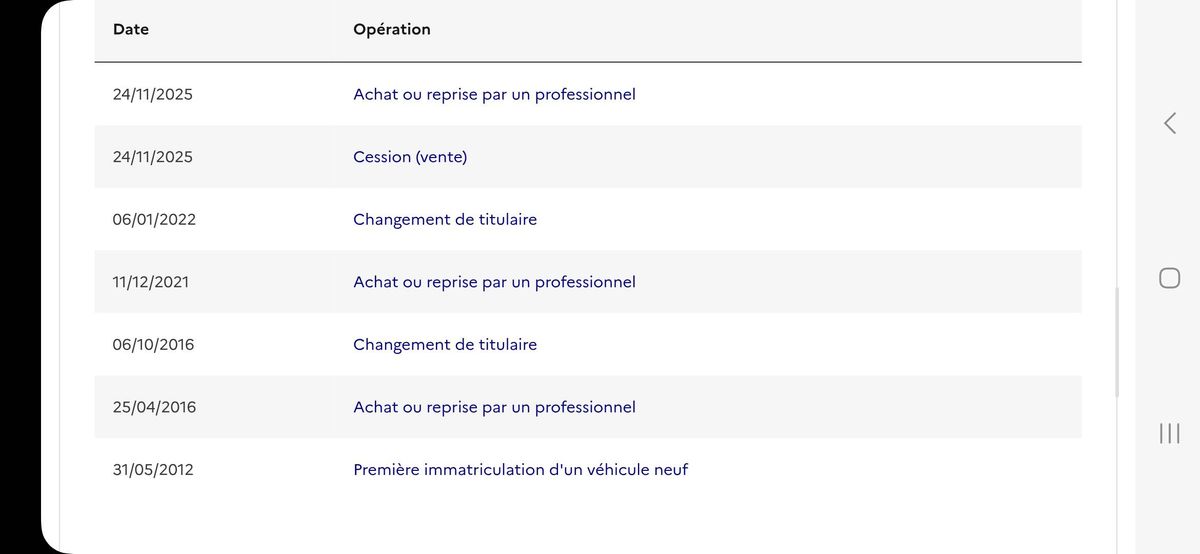
Task: Open 06/01/2022 Changement de titulaire
Action: click(x=445, y=220)
